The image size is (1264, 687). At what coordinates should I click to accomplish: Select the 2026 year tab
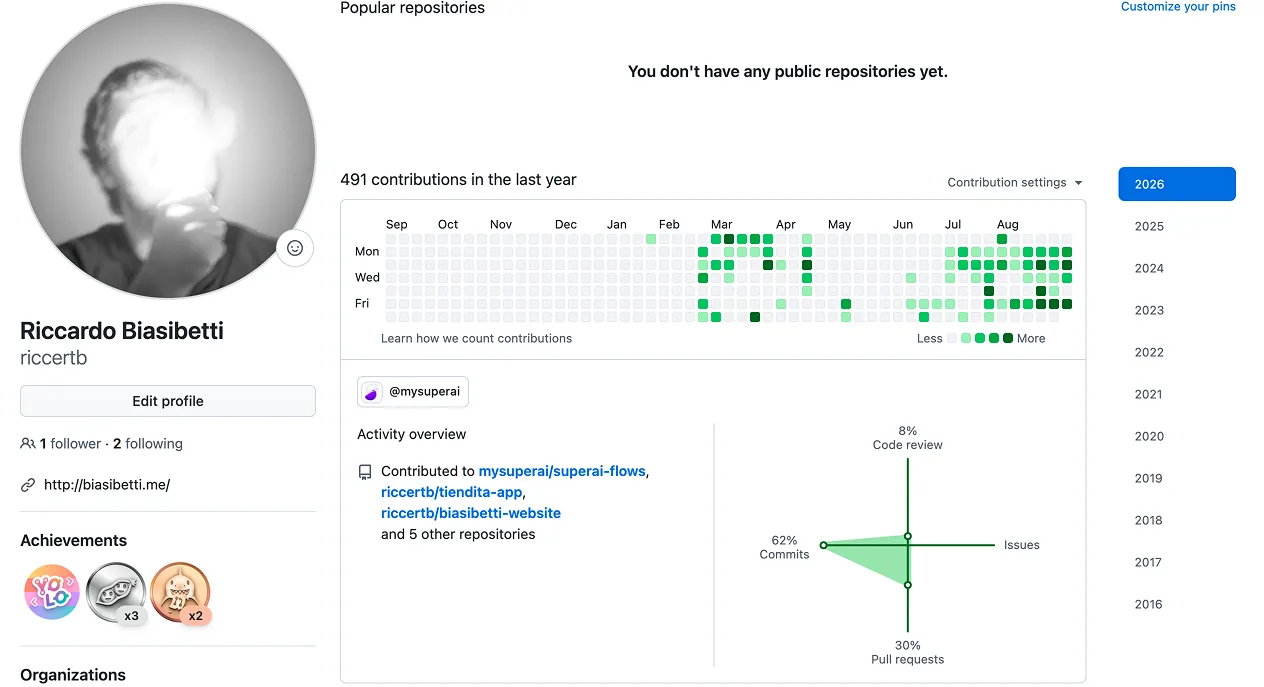point(1177,184)
